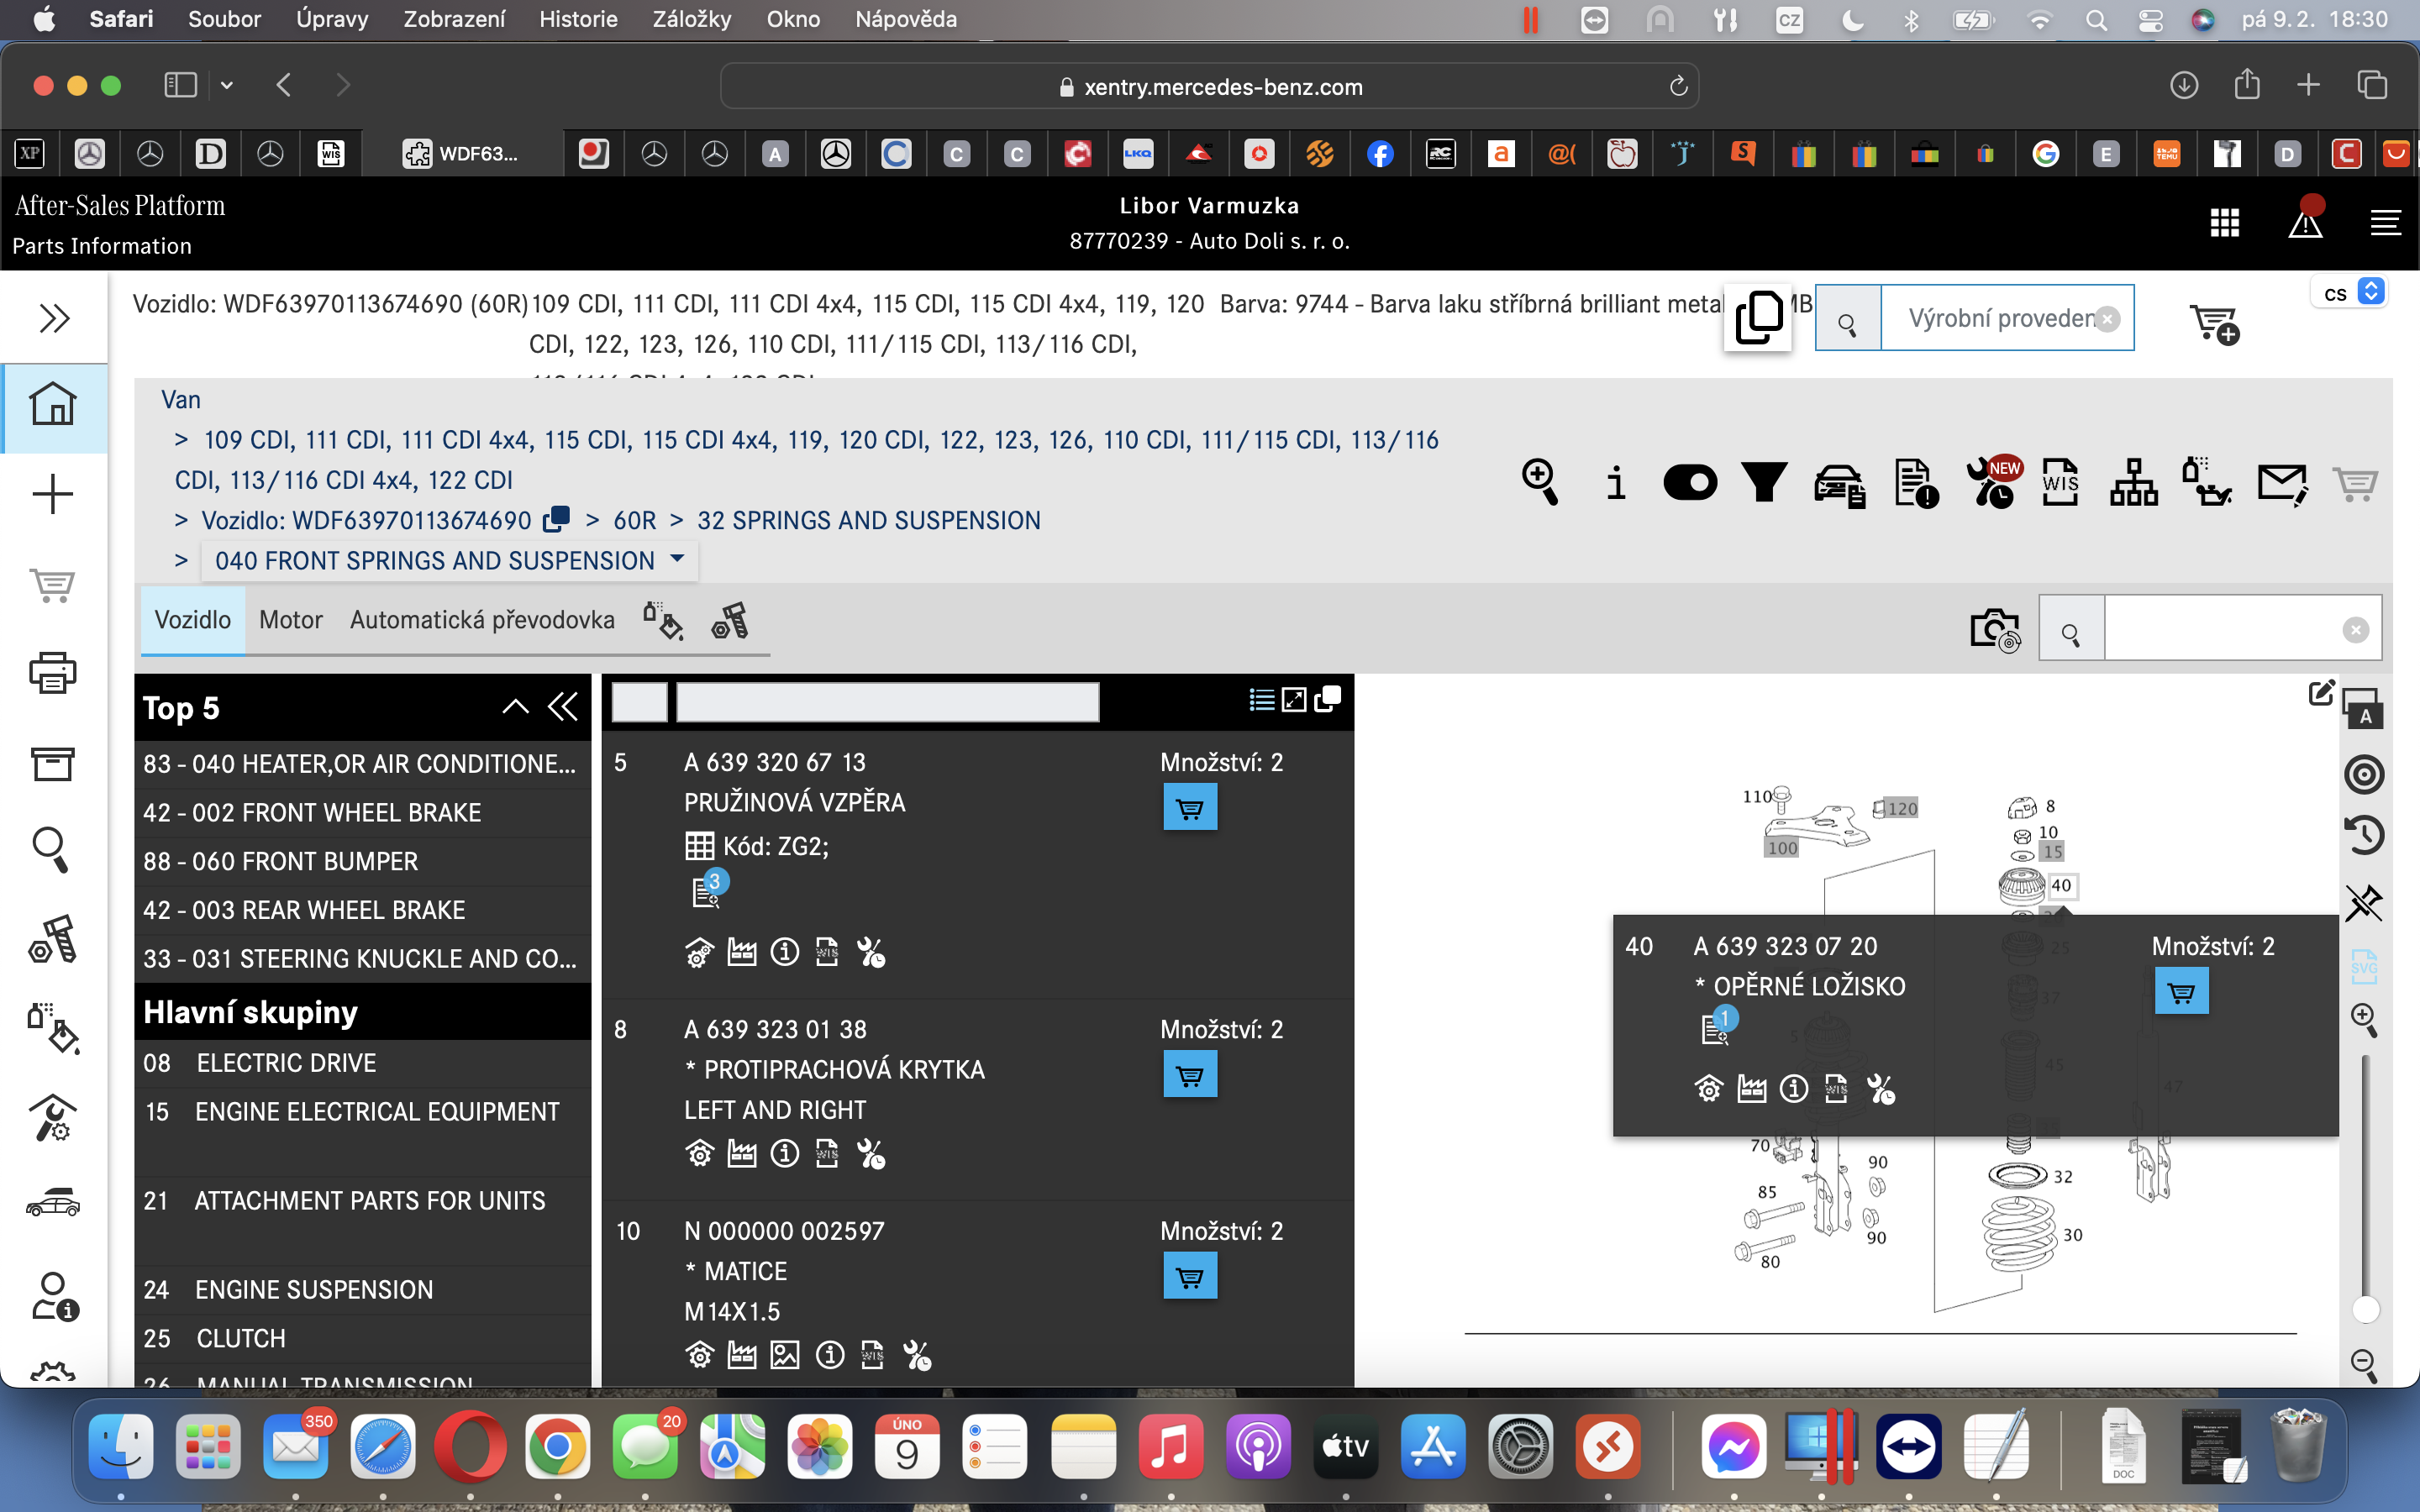This screenshot has width=2420, height=1512.
Task: Select the filter/funnel icon in toolbar
Action: 1765,484
